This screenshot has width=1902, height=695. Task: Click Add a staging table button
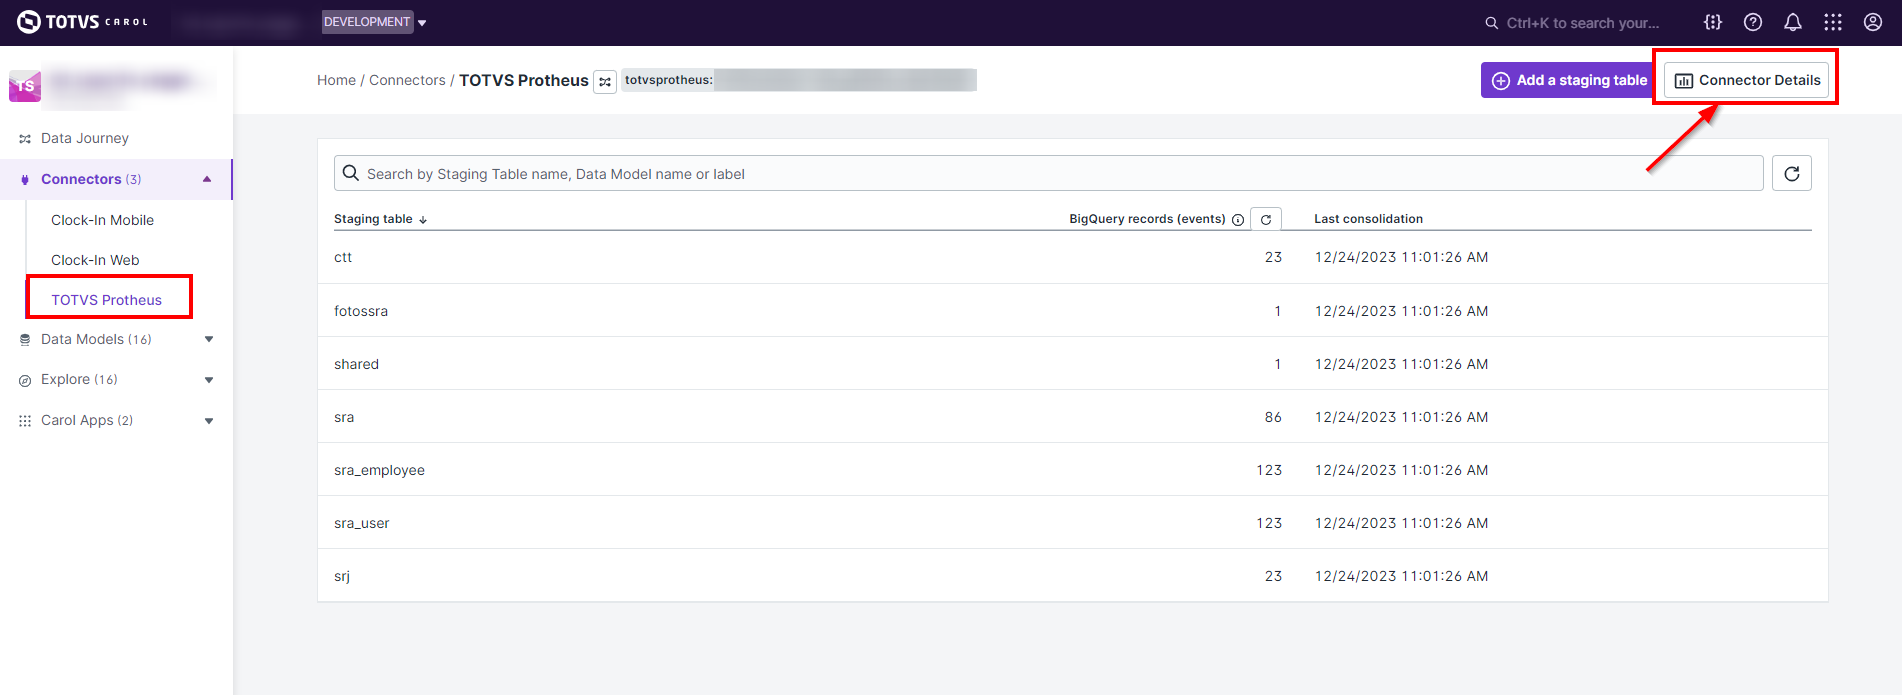coord(1569,80)
